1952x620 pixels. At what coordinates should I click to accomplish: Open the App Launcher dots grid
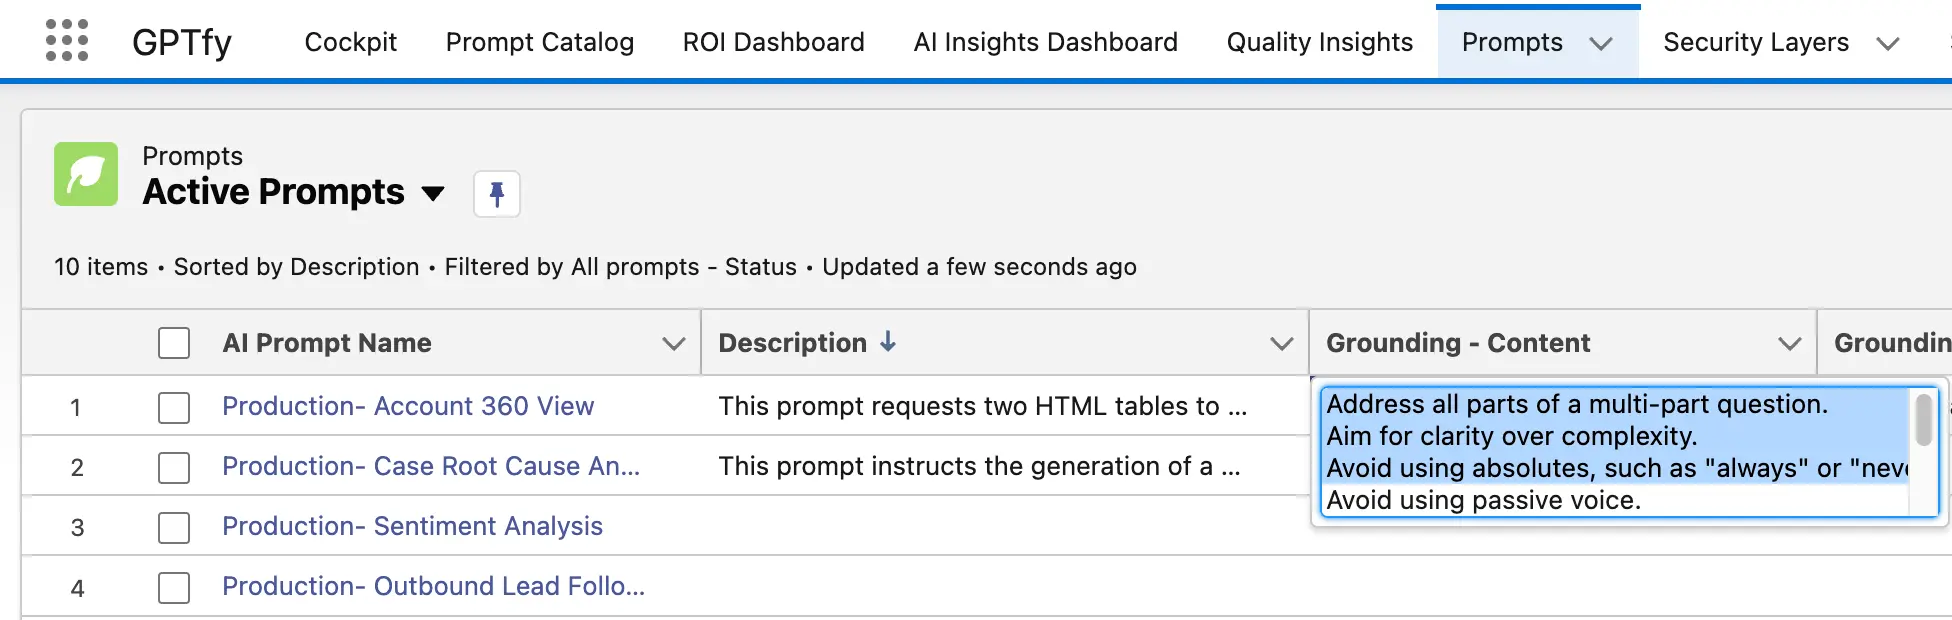pyautogui.click(x=67, y=41)
